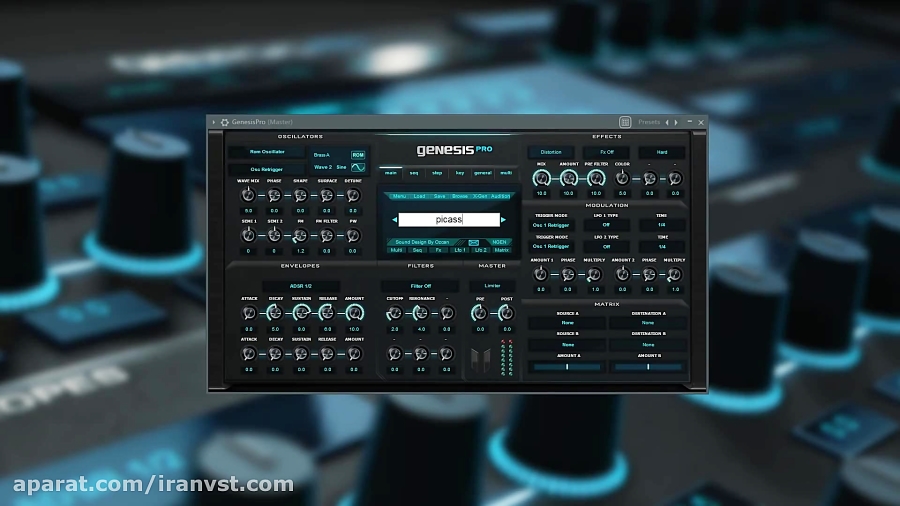This screenshot has width=900, height=506.
Task: Click the envelope mail icon
Action: (474, 242)
